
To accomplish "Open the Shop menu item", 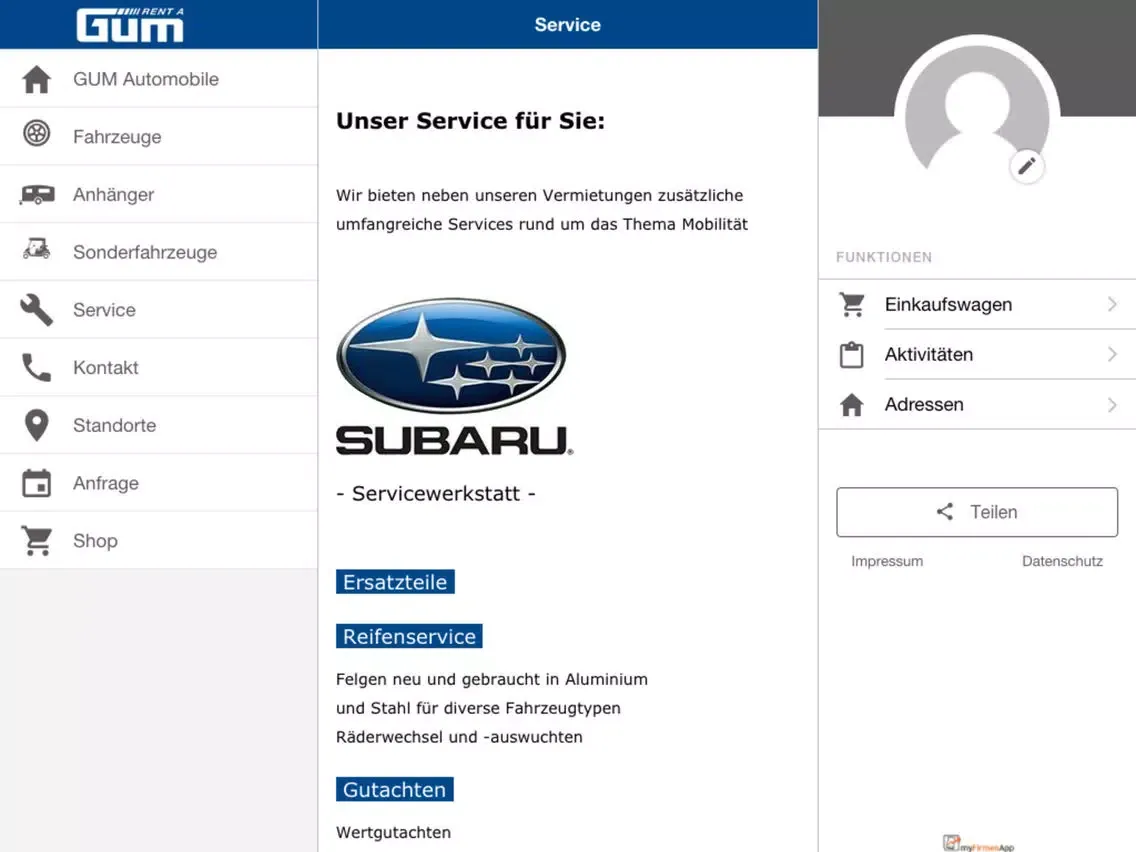I will tap(159, 540).
